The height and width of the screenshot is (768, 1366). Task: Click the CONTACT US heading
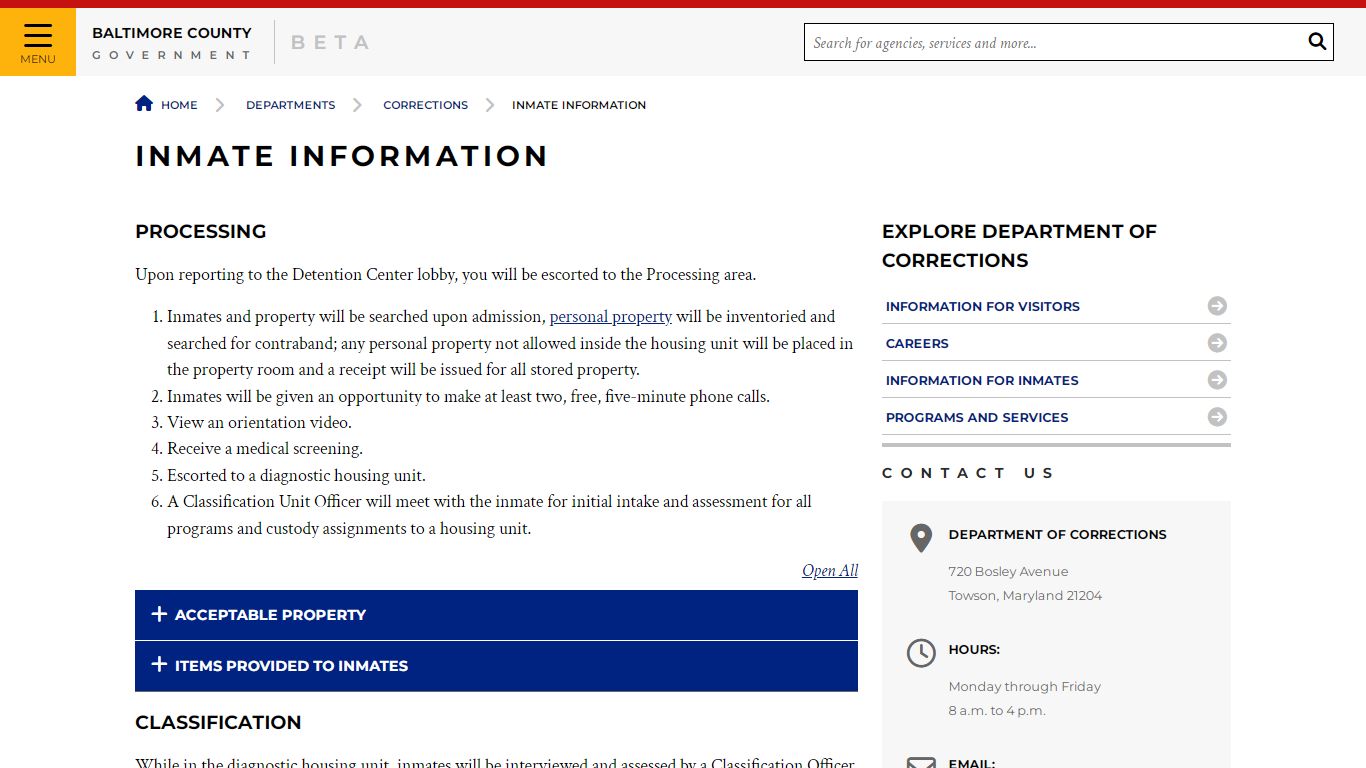click(968, 473)
